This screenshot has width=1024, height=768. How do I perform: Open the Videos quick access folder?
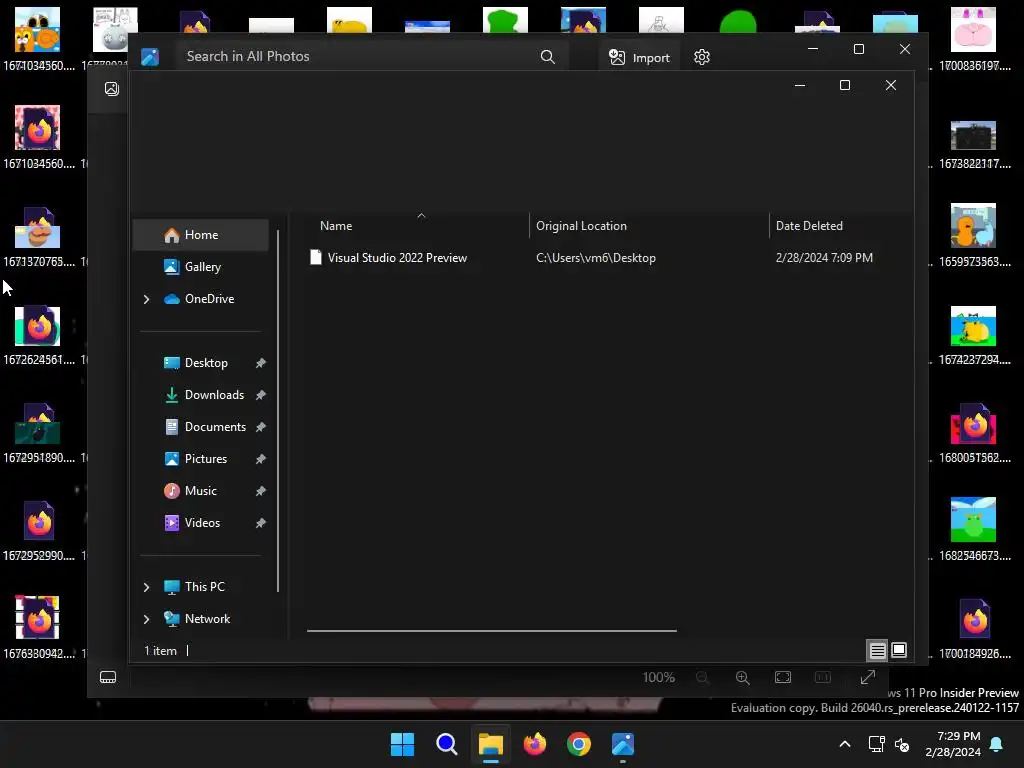(x=202, y=523)
